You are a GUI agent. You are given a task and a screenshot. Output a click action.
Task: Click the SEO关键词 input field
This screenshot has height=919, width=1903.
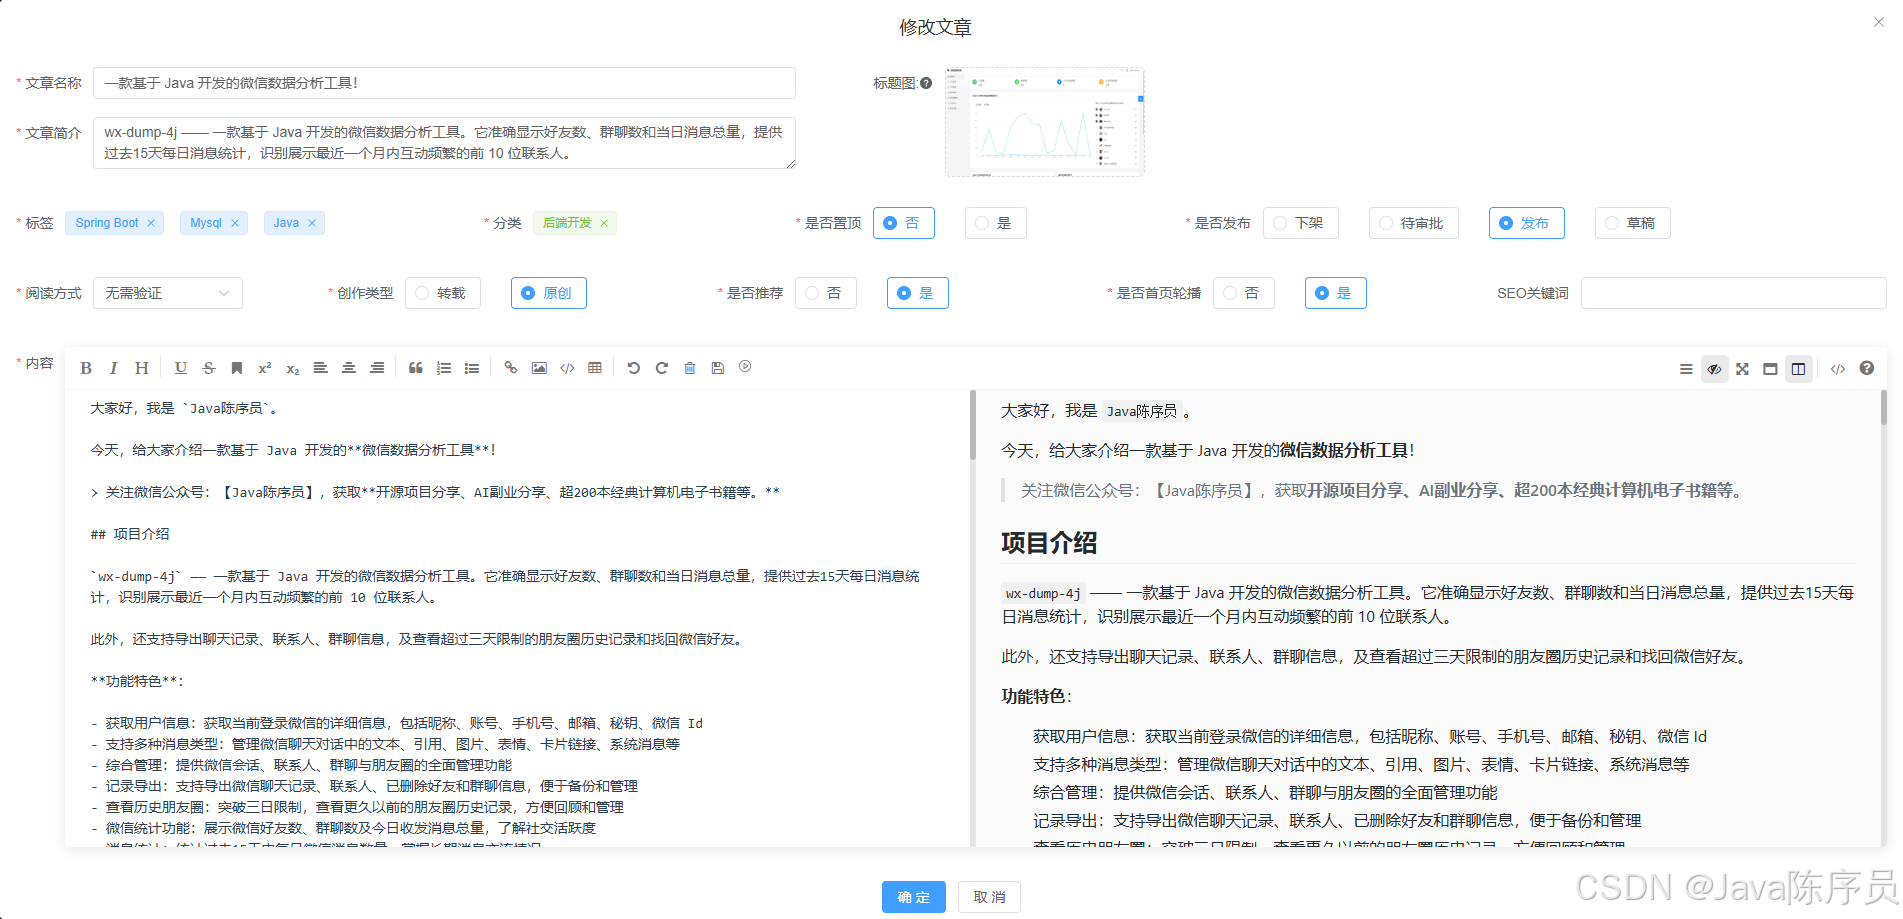pyautogui.click(x=1733, y=293)
